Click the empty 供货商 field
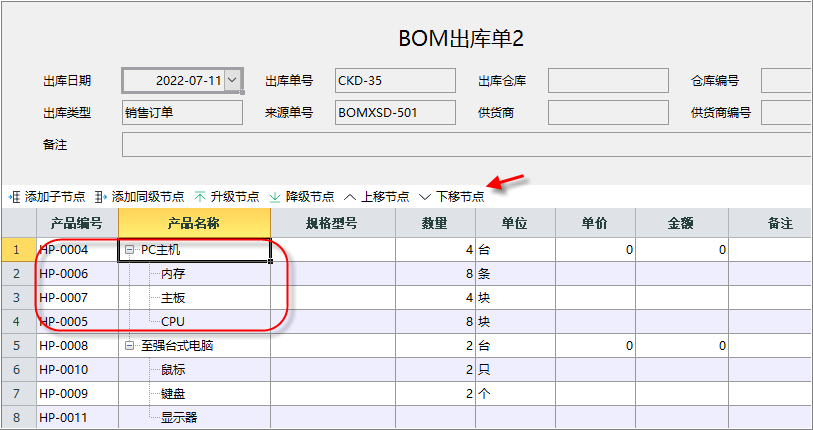The width and height of the screenshot is (813, 430). click(x=608, y=113)
